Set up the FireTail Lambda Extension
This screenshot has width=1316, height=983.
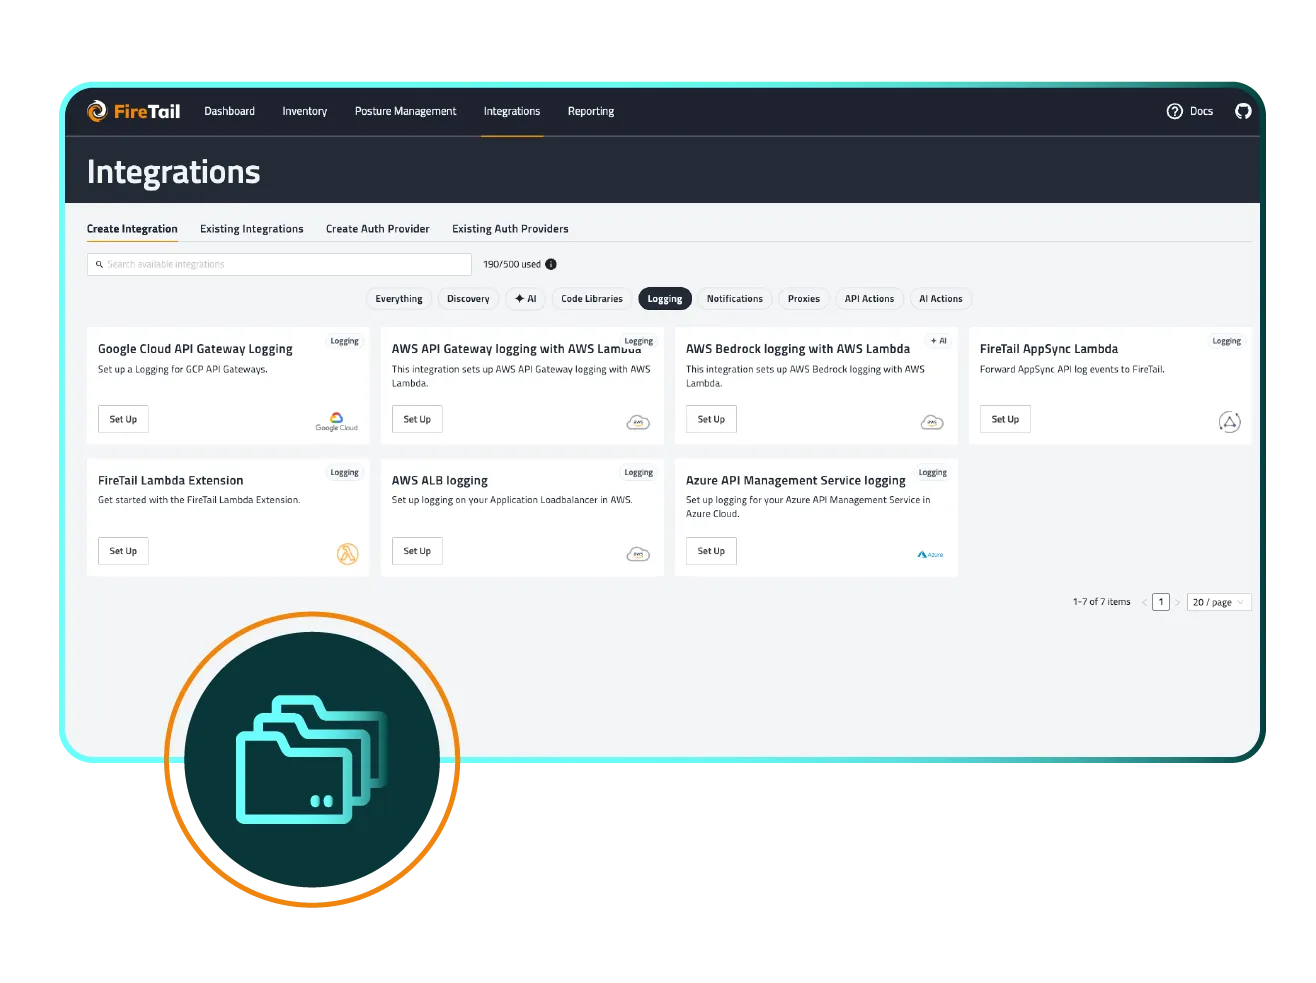(x=123, y=551)
